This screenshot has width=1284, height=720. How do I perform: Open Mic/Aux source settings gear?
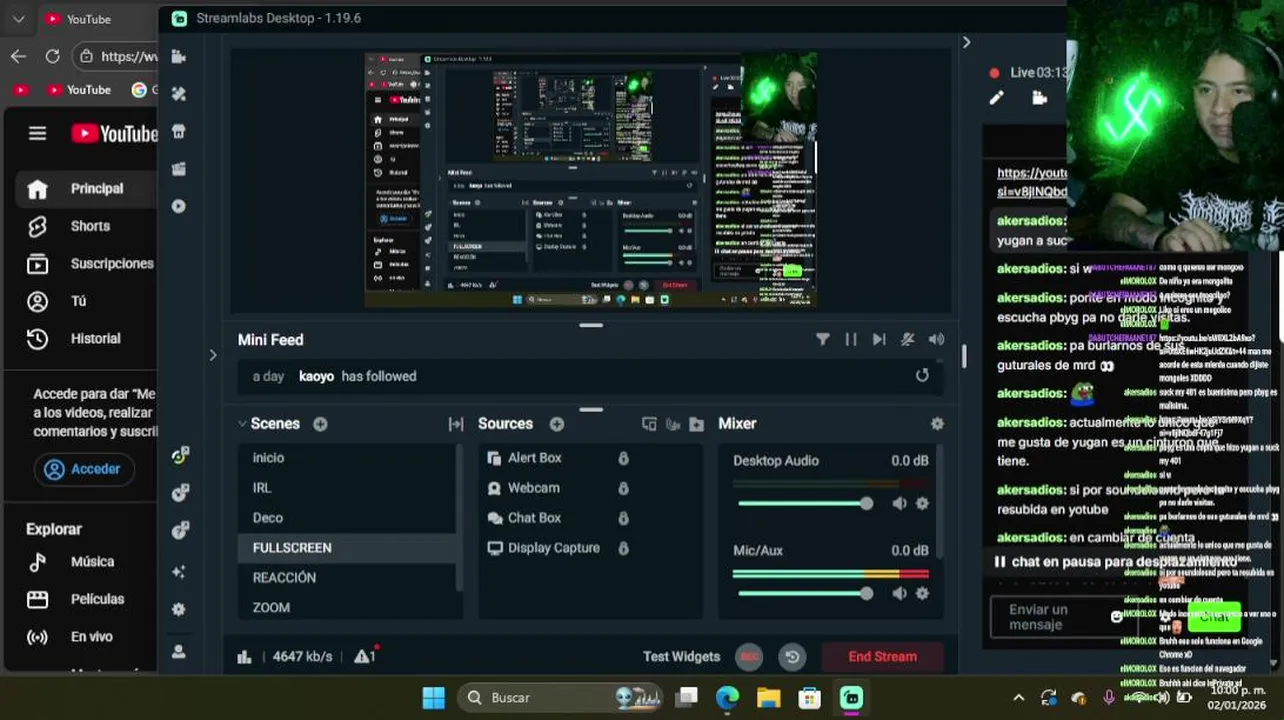[x=922, y=593]
